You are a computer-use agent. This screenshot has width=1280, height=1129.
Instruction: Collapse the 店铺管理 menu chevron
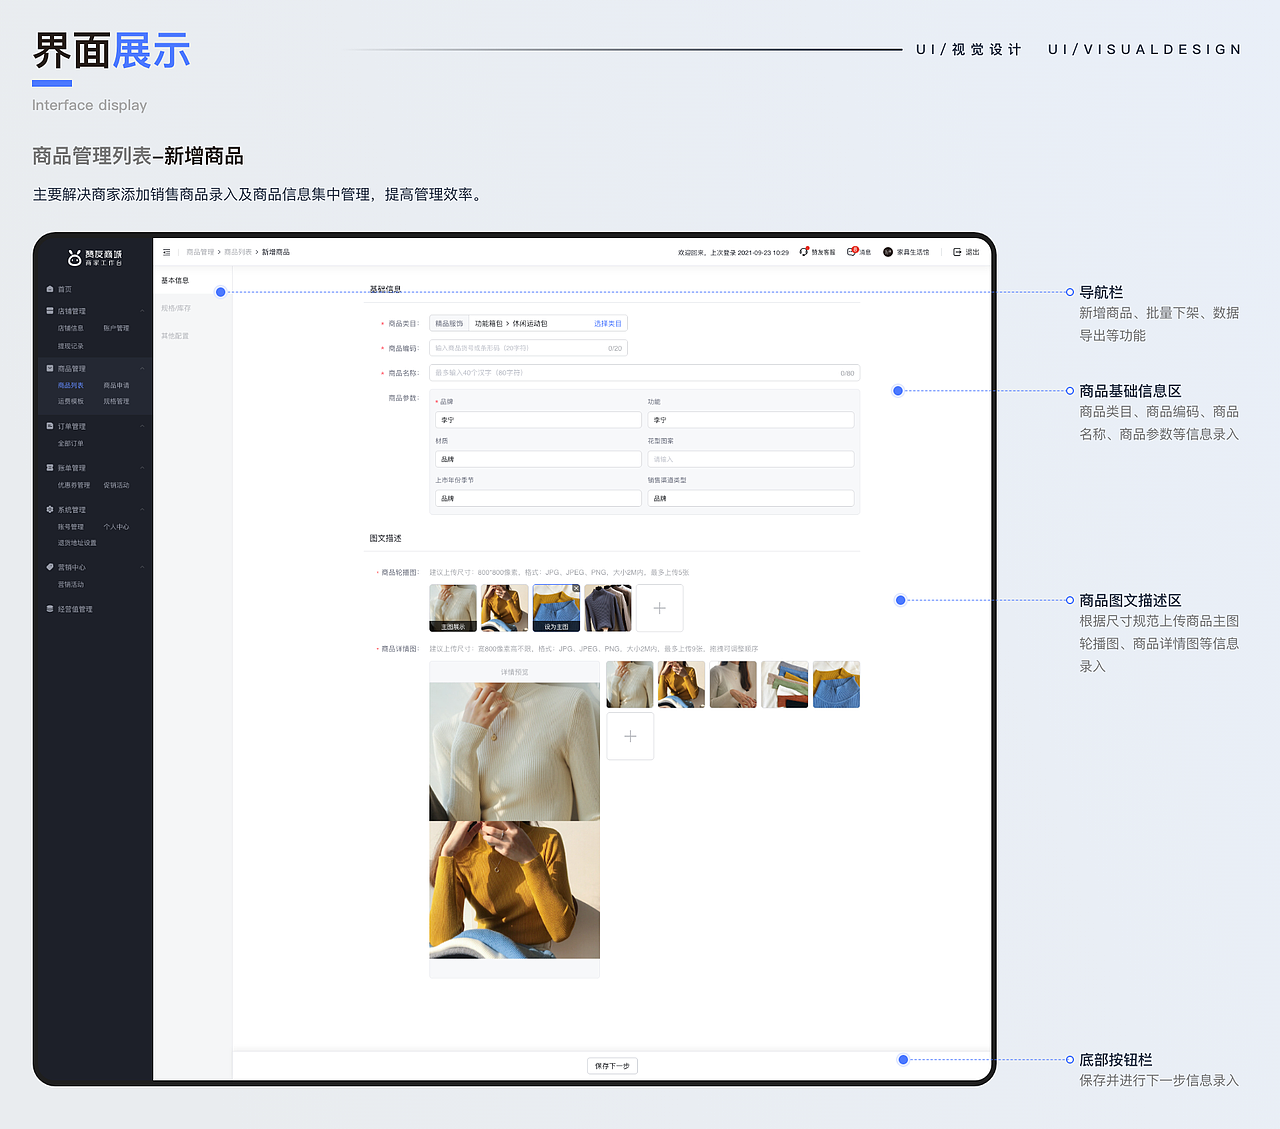(x=142, y=311)
